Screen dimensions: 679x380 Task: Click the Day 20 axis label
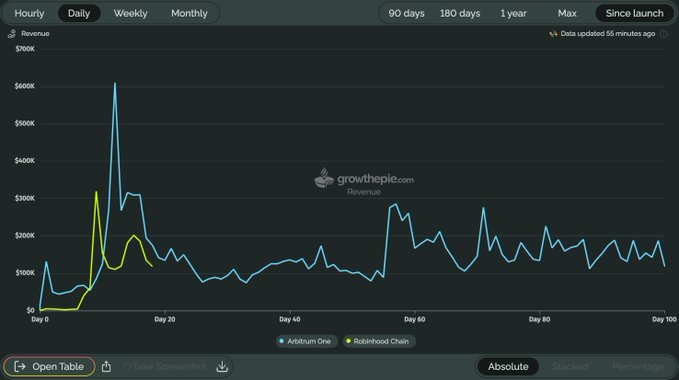pyautogui.click(x=165, y=319)
